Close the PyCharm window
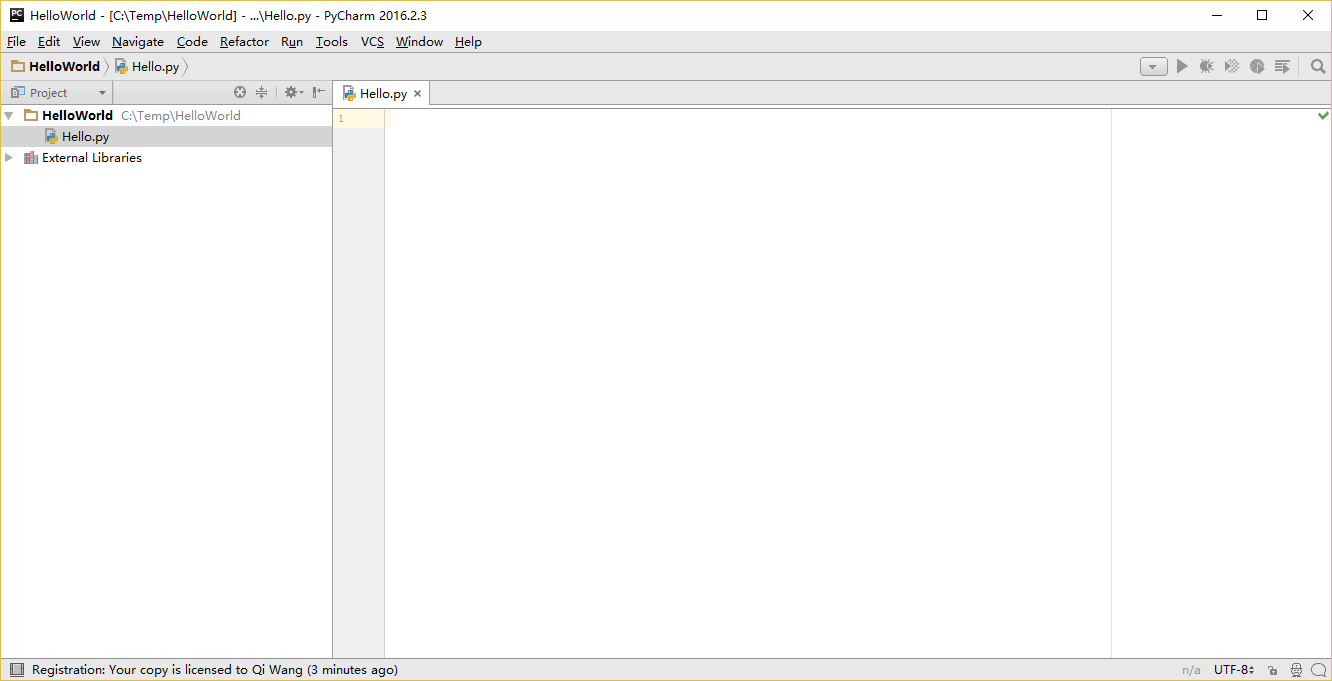Viewport: 1332px width, 681px height. point(1308,15)
